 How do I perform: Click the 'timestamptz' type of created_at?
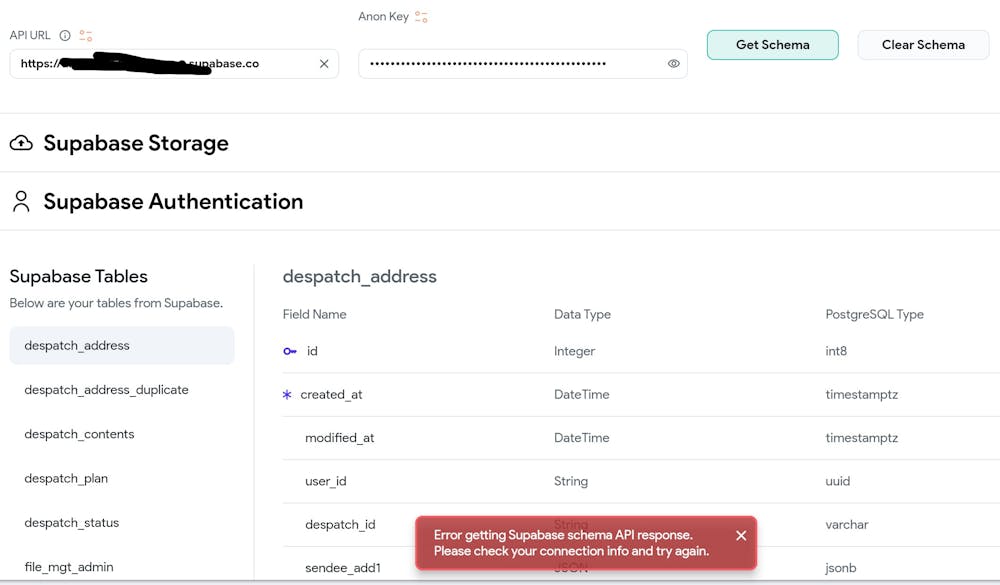pyautogui.click(x=862, y=395)
